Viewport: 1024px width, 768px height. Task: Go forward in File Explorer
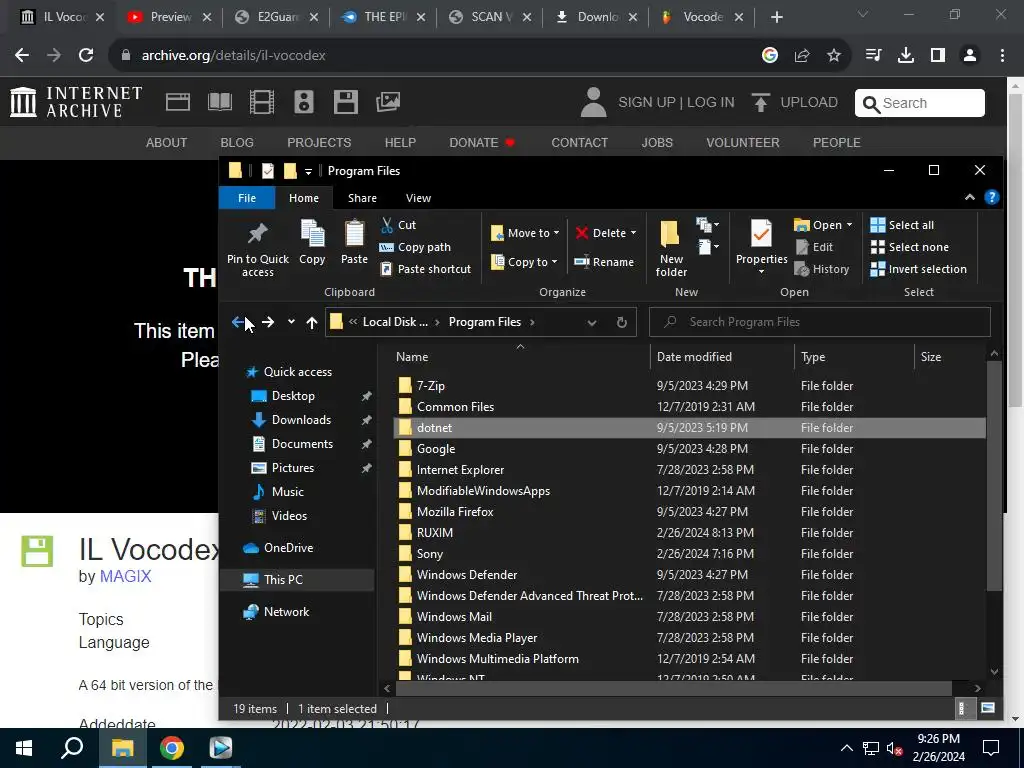coord(268,322)
